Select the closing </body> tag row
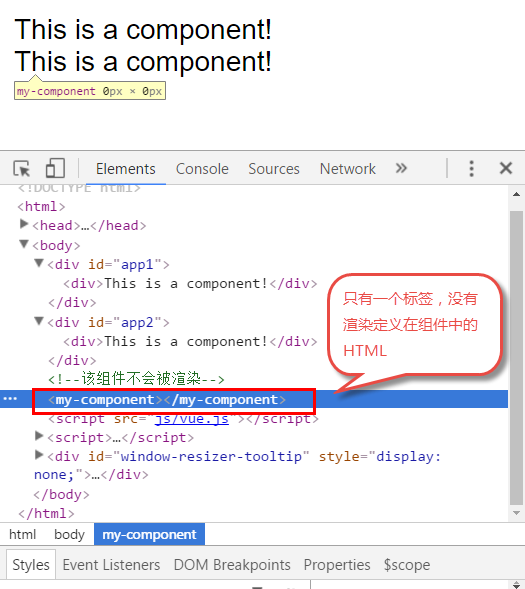Image resolution: width=525 pixels, height=589 pixels. (62, 494)
